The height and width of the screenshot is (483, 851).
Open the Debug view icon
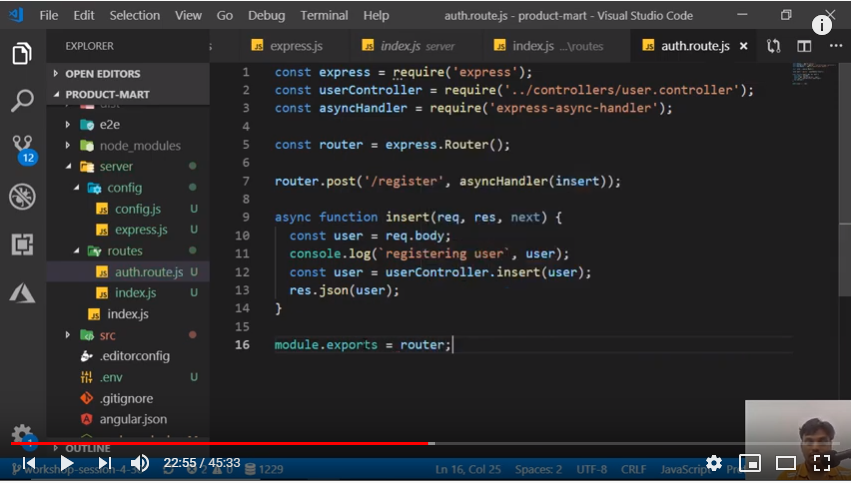(22, 197)
